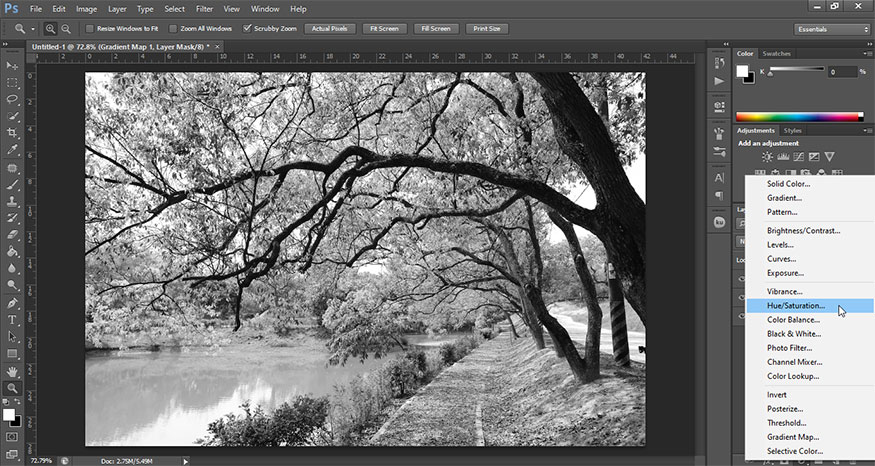Open the File menu
This screenshot has height=466, width=875.
[x=36, y=9]
